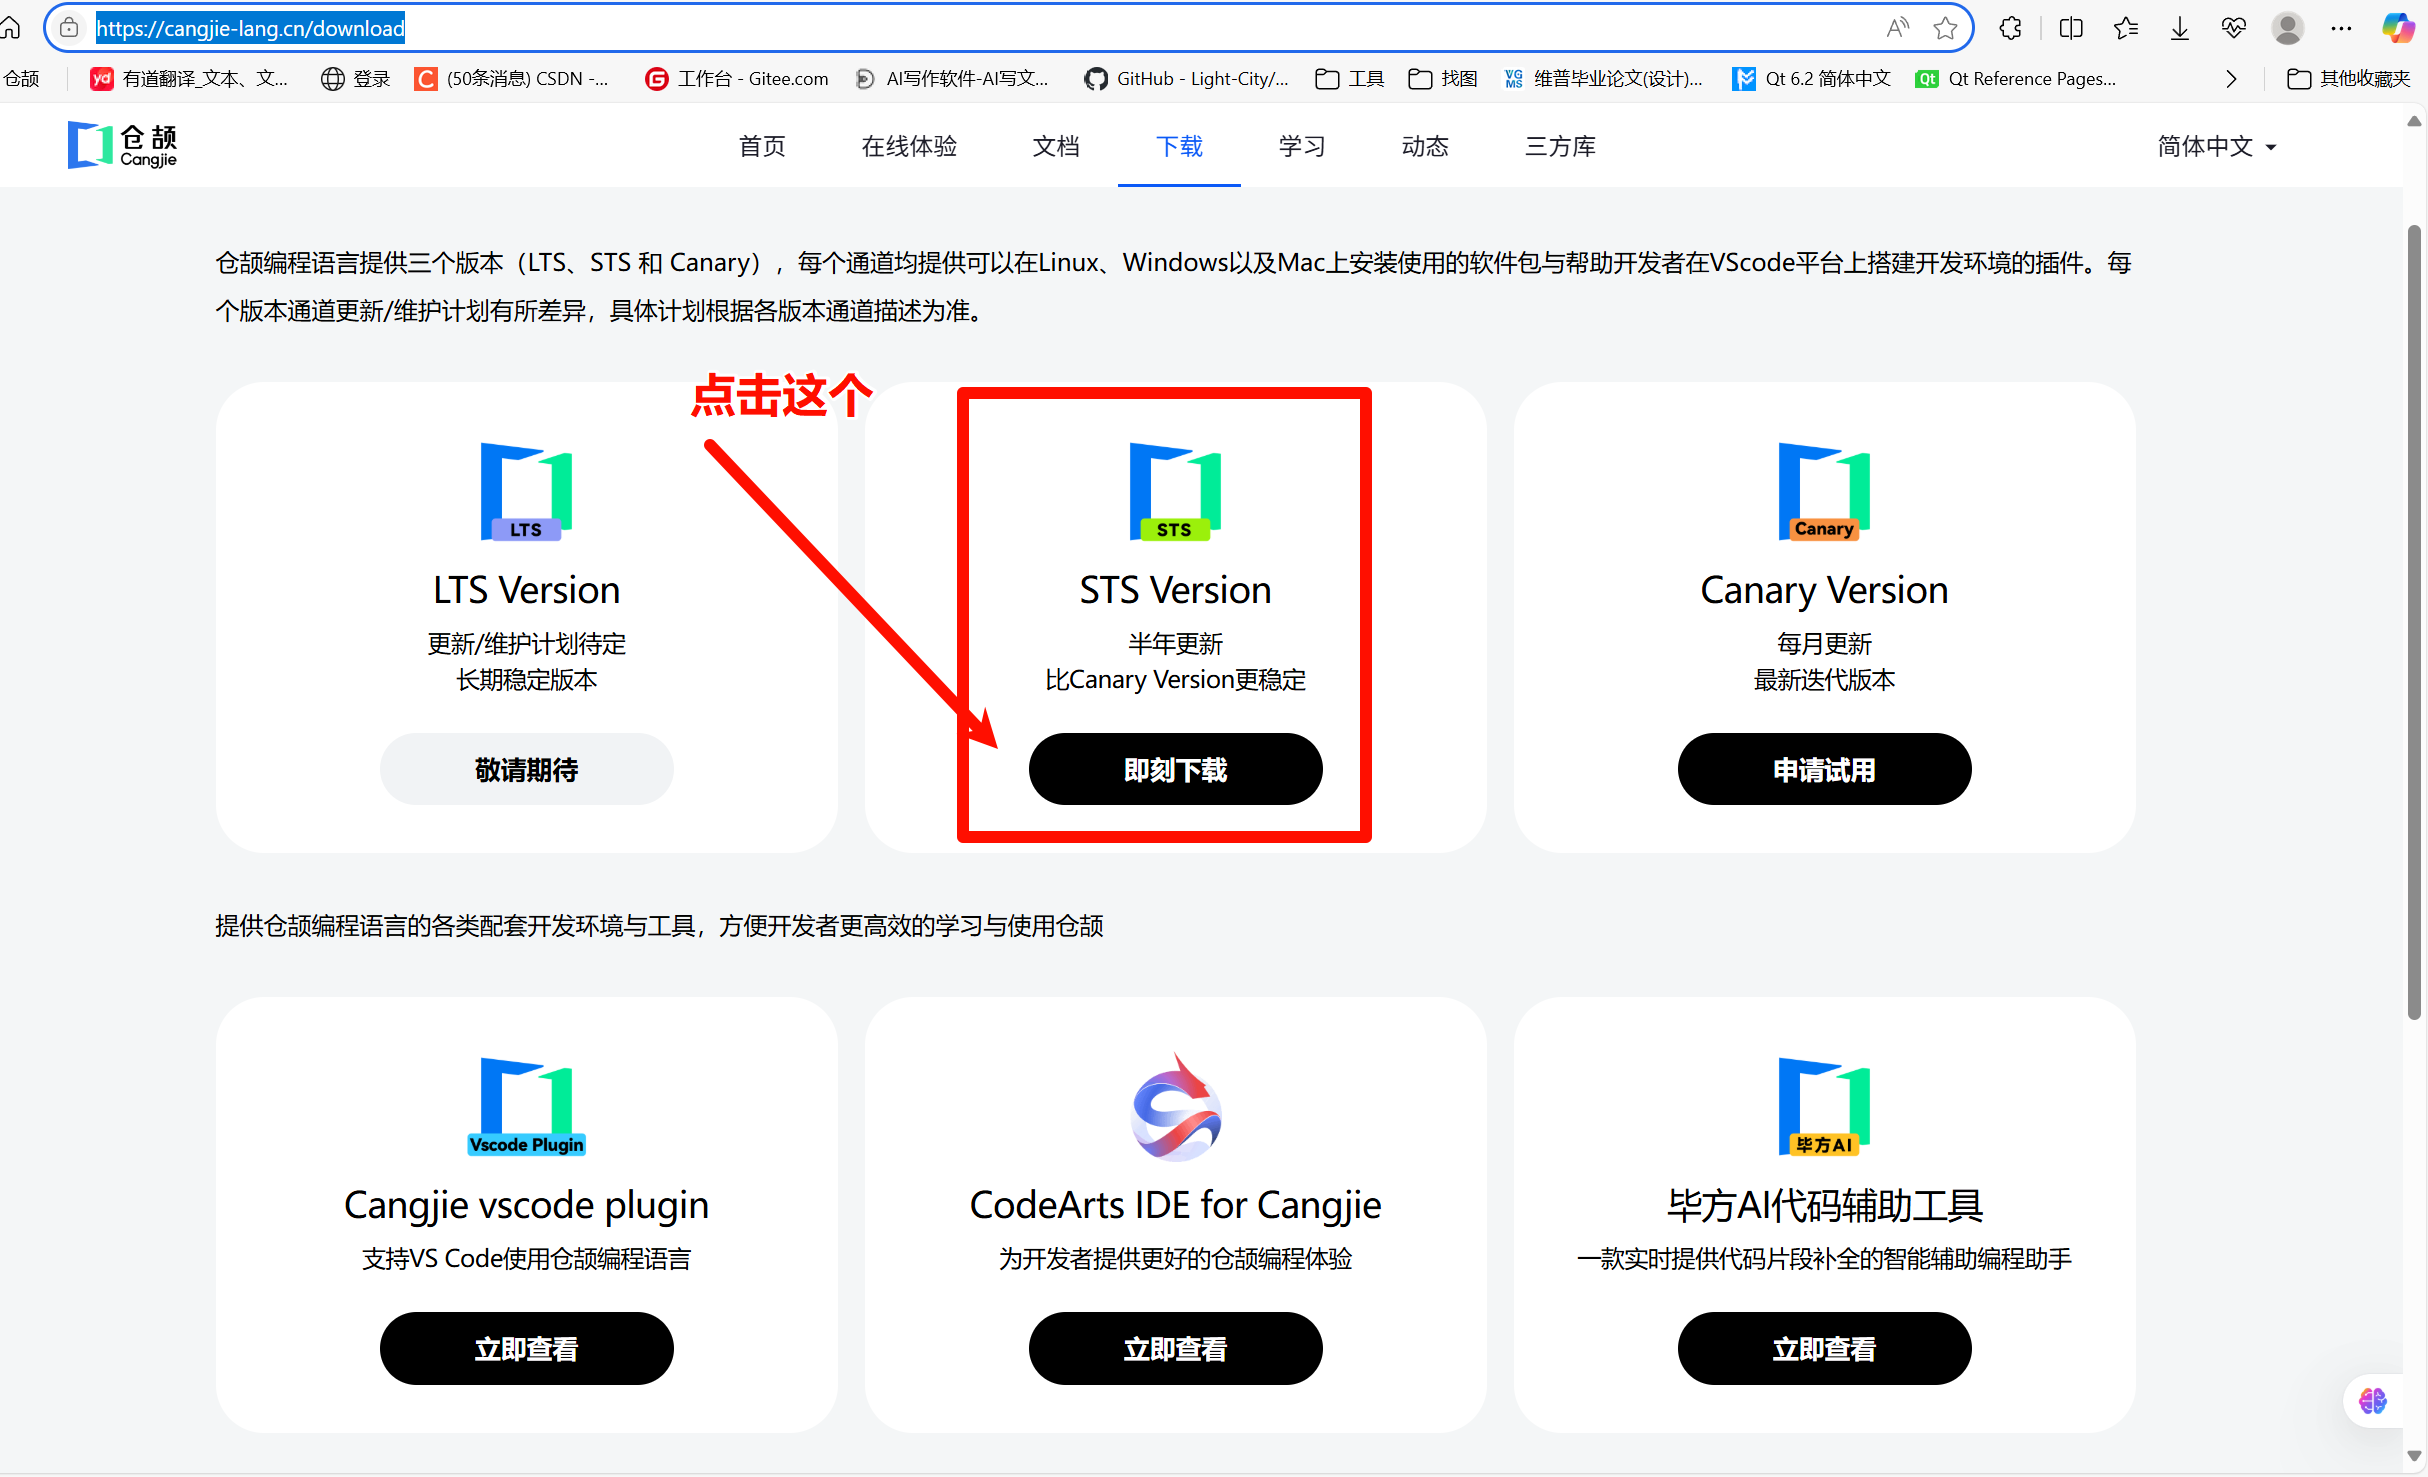Add page to favorites star icon

pyautogui.click(x=1945, y=28)
